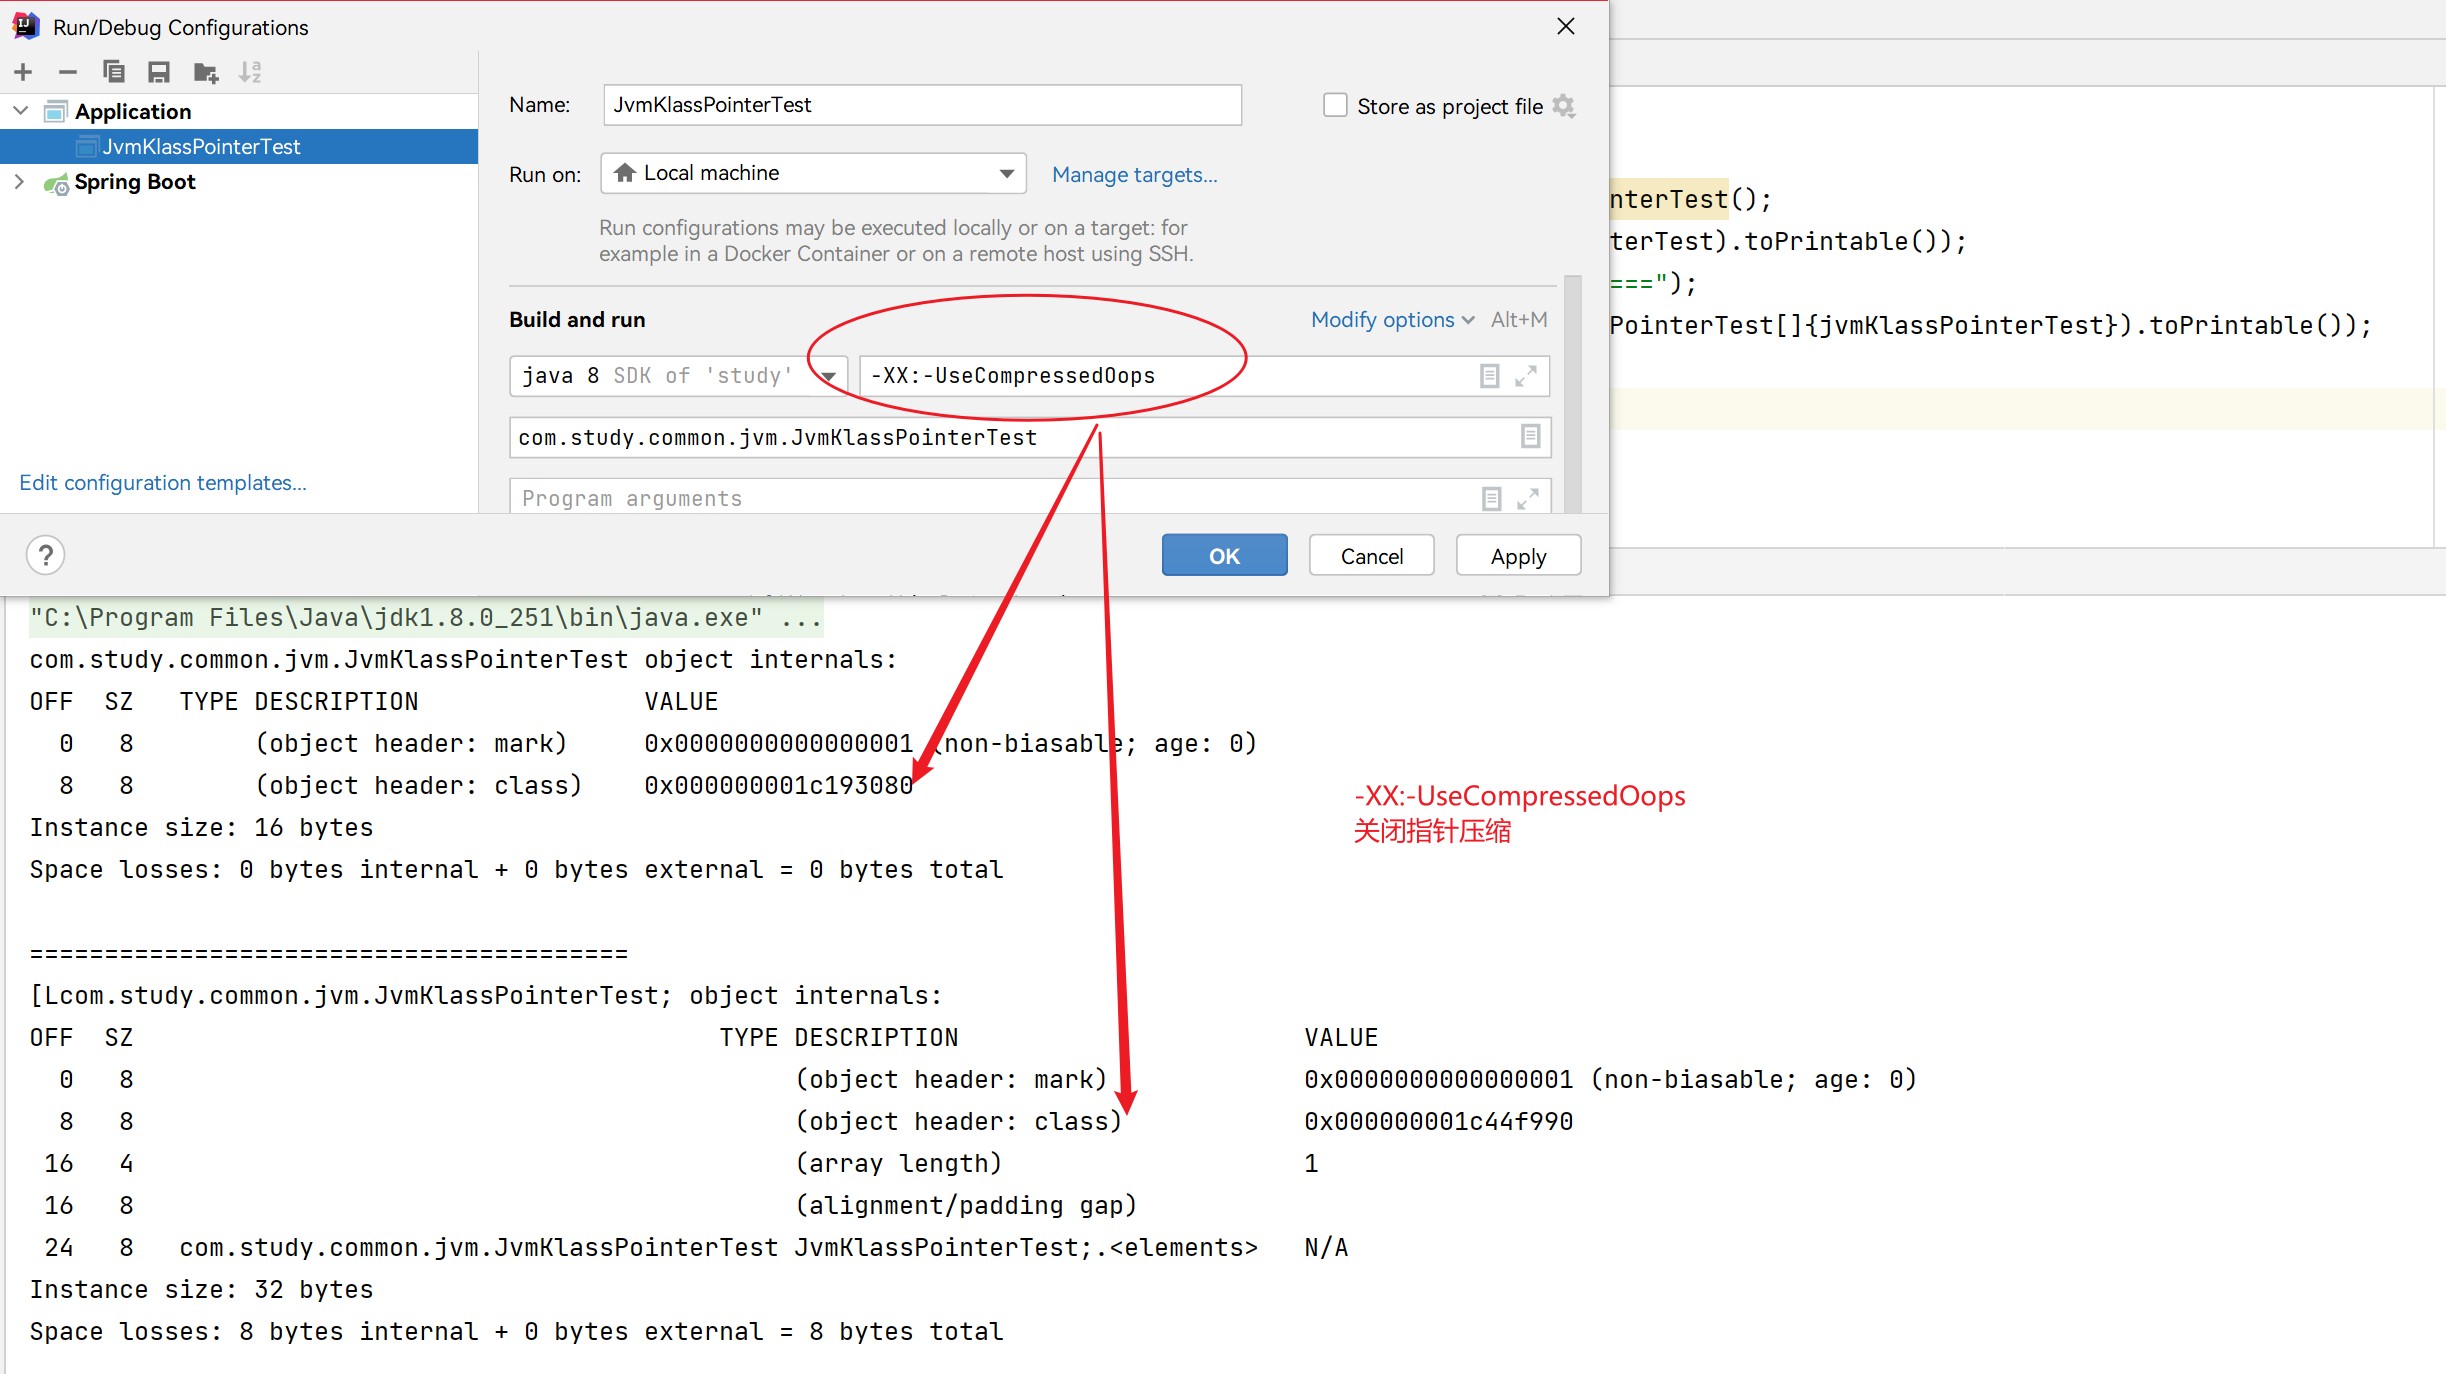Select JvmKlassPointerTest in the configuration tree

click(x=201, y=147)
